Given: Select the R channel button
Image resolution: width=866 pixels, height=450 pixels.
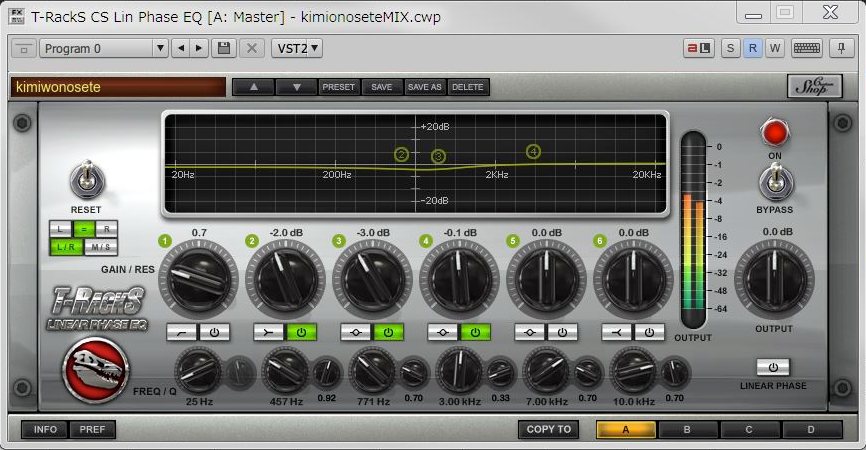Looking at the screenshot, I should (x=107, y=229).
